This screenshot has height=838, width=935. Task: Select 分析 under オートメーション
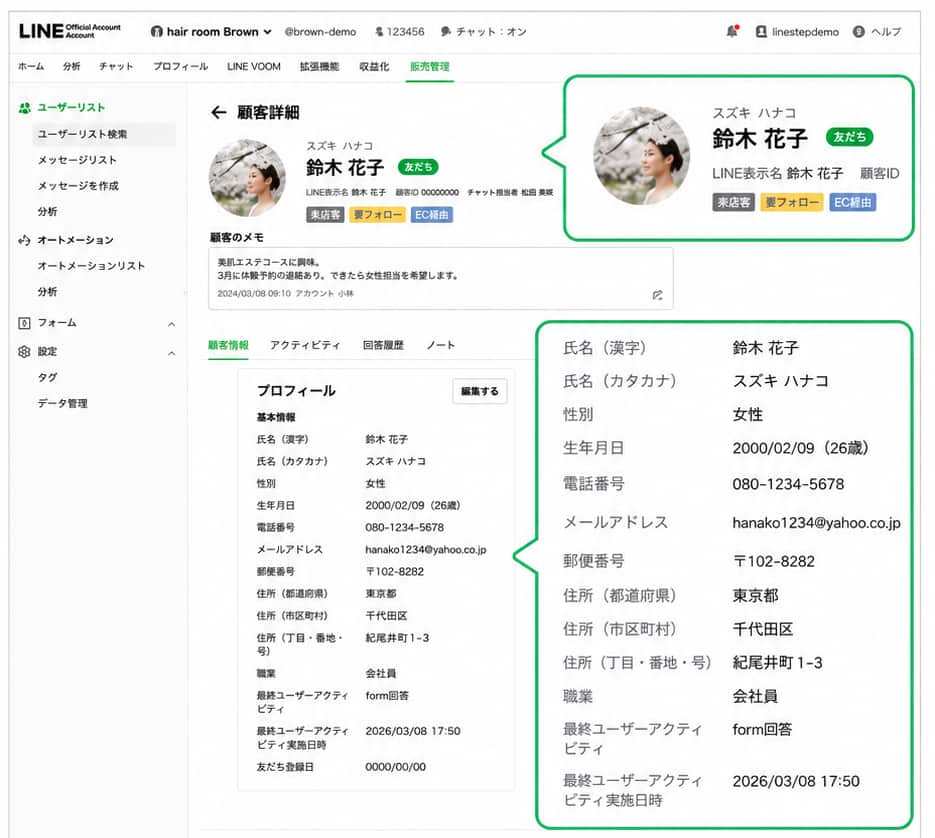[x=48, y=292]
